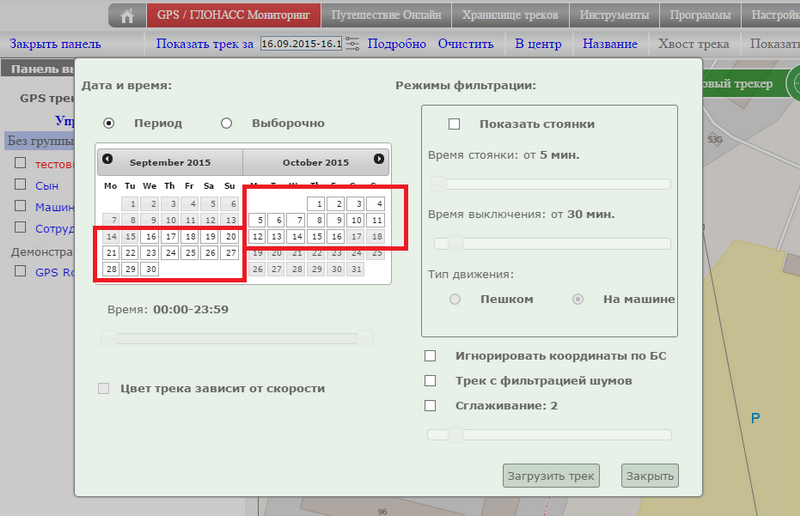Click the Очистить link in toolbar
800x516 pixels.
pos(466,44)
